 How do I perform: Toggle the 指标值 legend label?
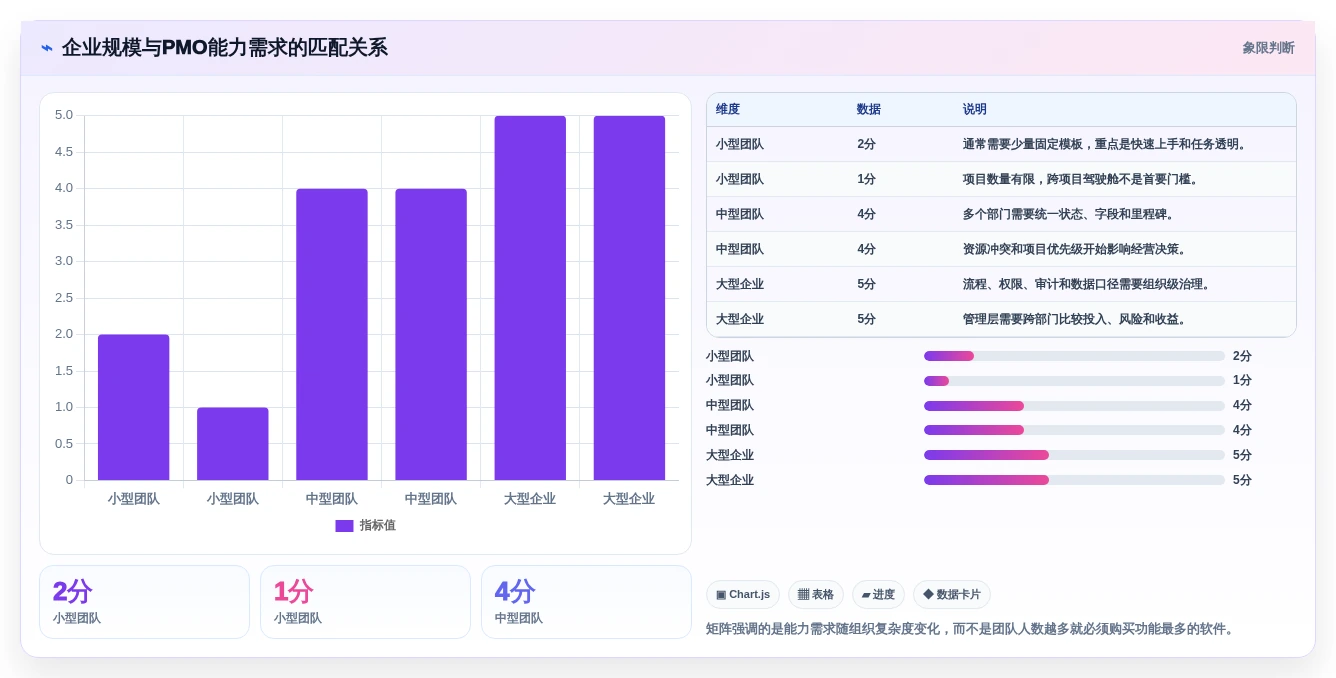tap(378, 526)
